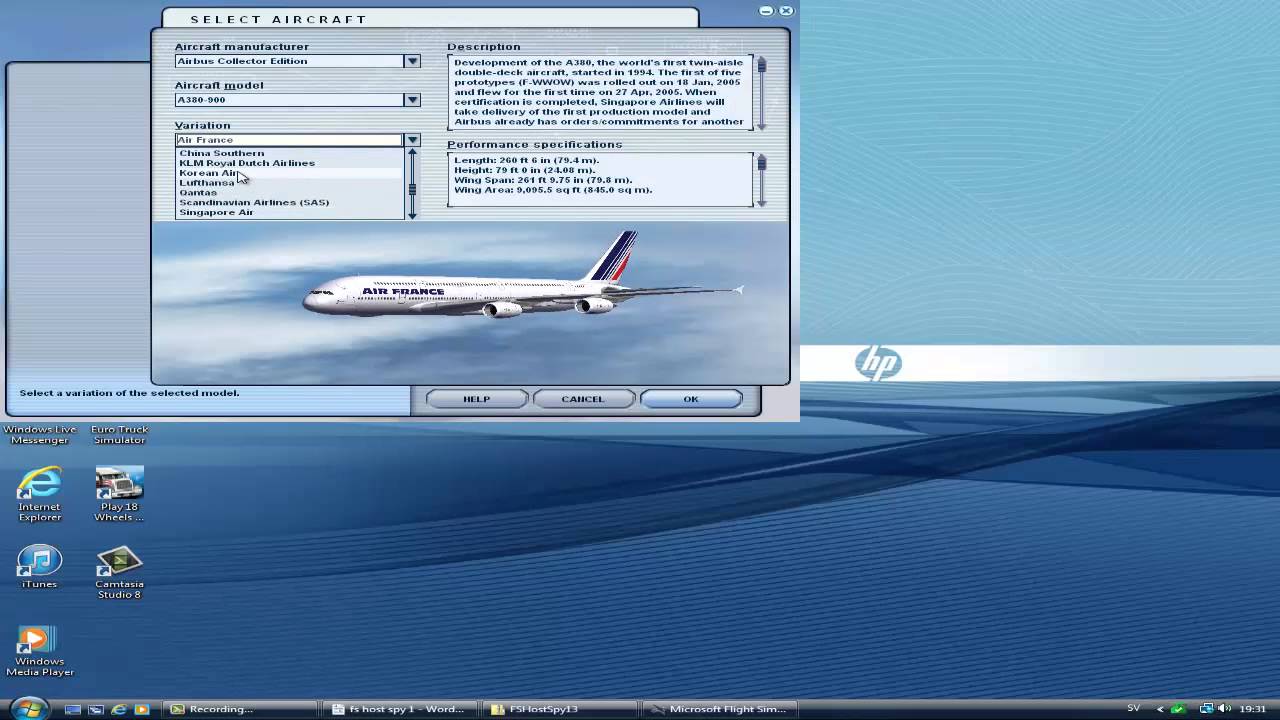This screenshot has width=1280, height=720.
Task: Collapse the Variation dropdown arrow
Action: 412,140
